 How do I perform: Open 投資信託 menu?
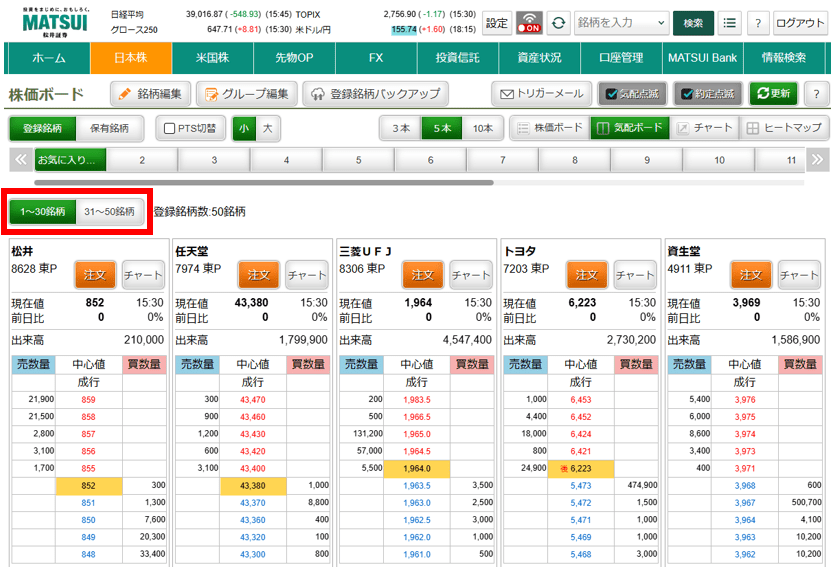point(458,58)
